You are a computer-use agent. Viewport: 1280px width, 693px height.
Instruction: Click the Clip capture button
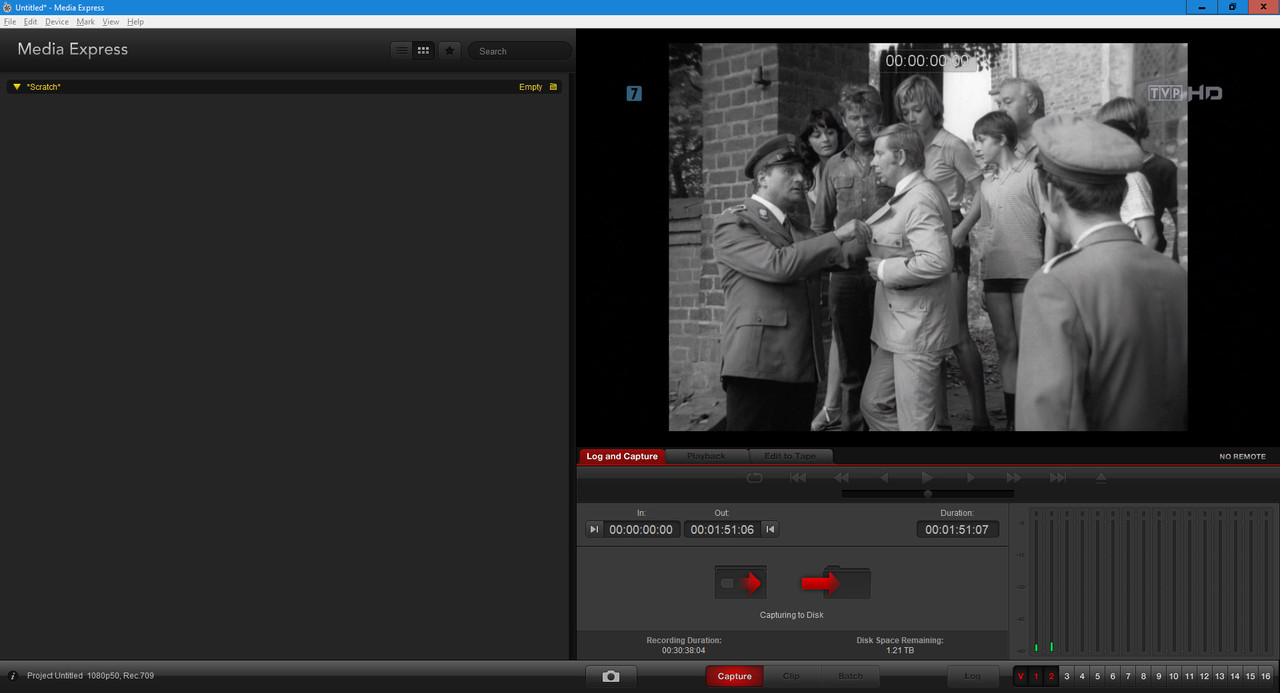[791, 676]
